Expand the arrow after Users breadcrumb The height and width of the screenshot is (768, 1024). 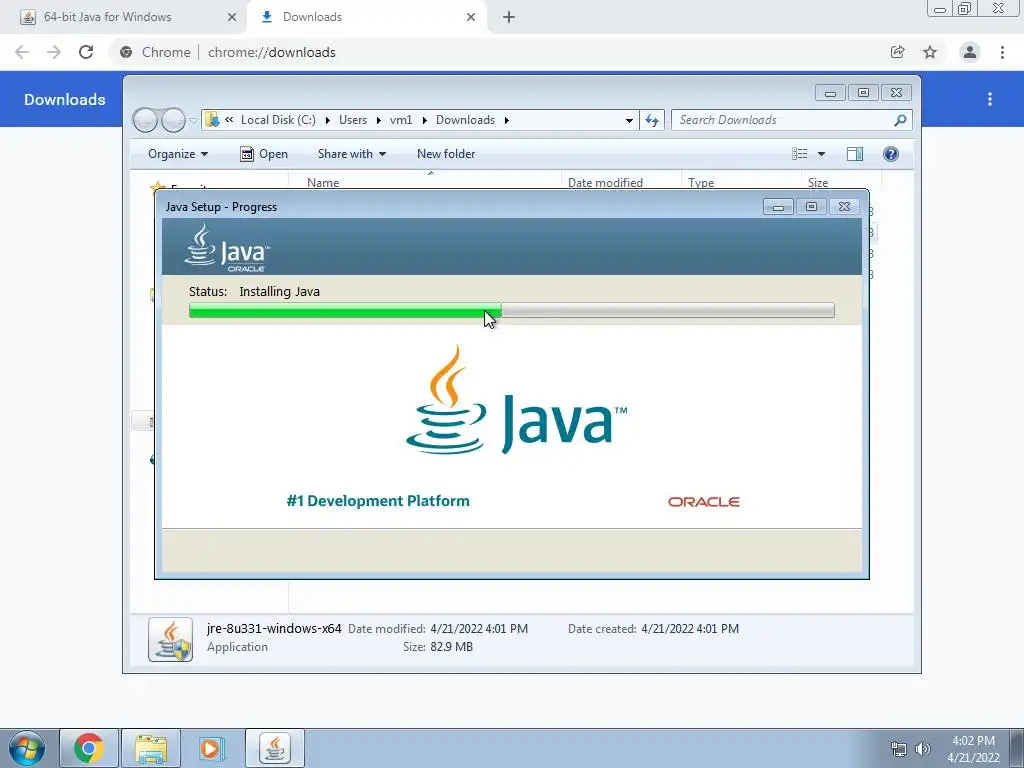click(x=379, y=120)
